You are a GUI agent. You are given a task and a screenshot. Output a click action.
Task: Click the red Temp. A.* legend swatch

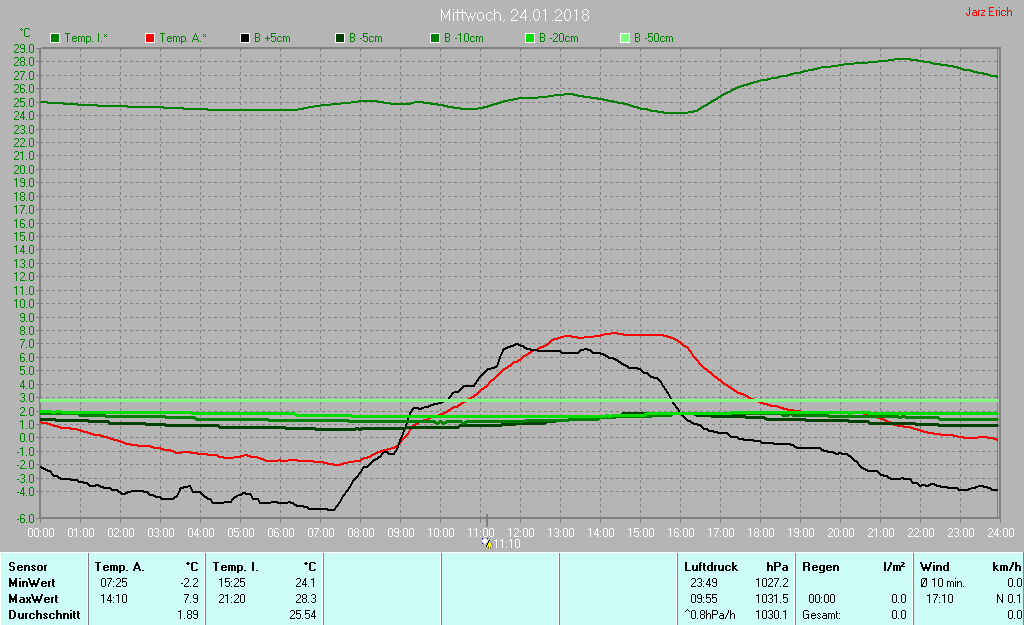pyautogui.click(x=150, y=38)
